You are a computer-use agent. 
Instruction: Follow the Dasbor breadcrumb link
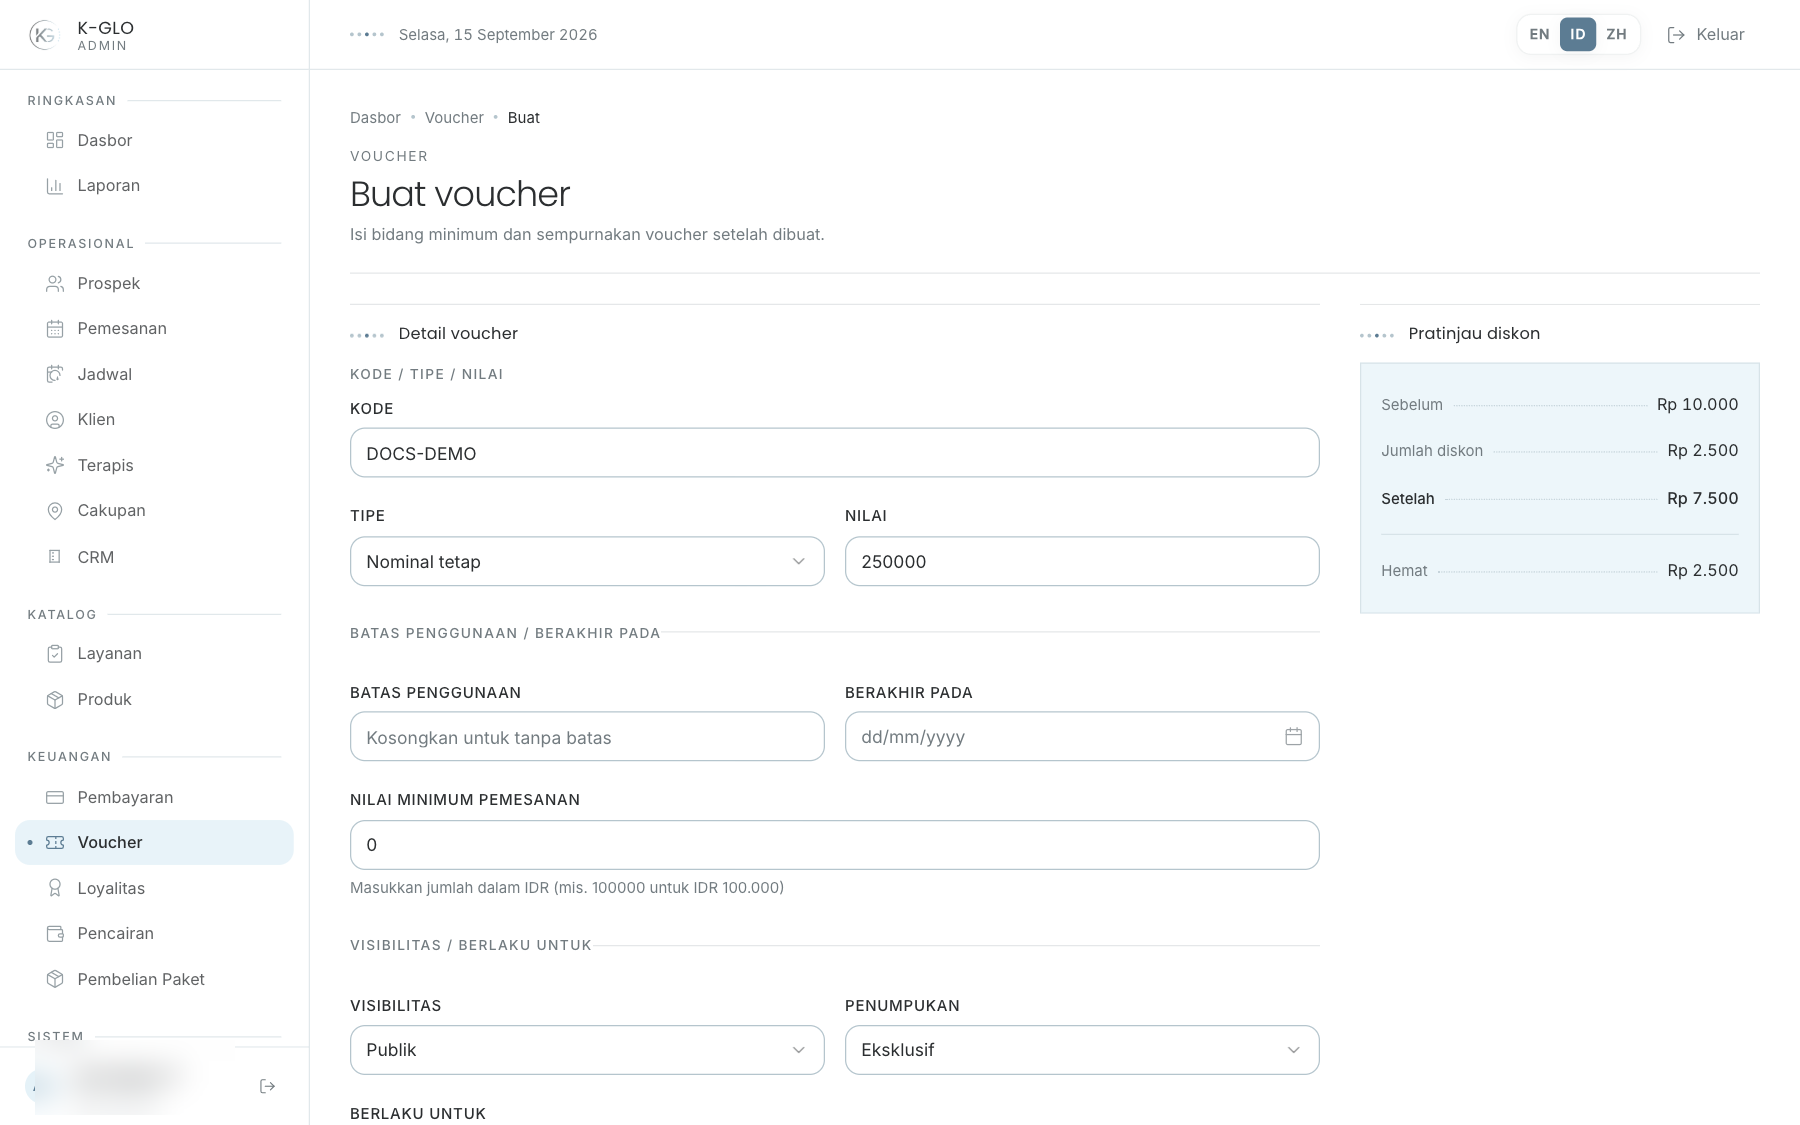tap(375, 118)
